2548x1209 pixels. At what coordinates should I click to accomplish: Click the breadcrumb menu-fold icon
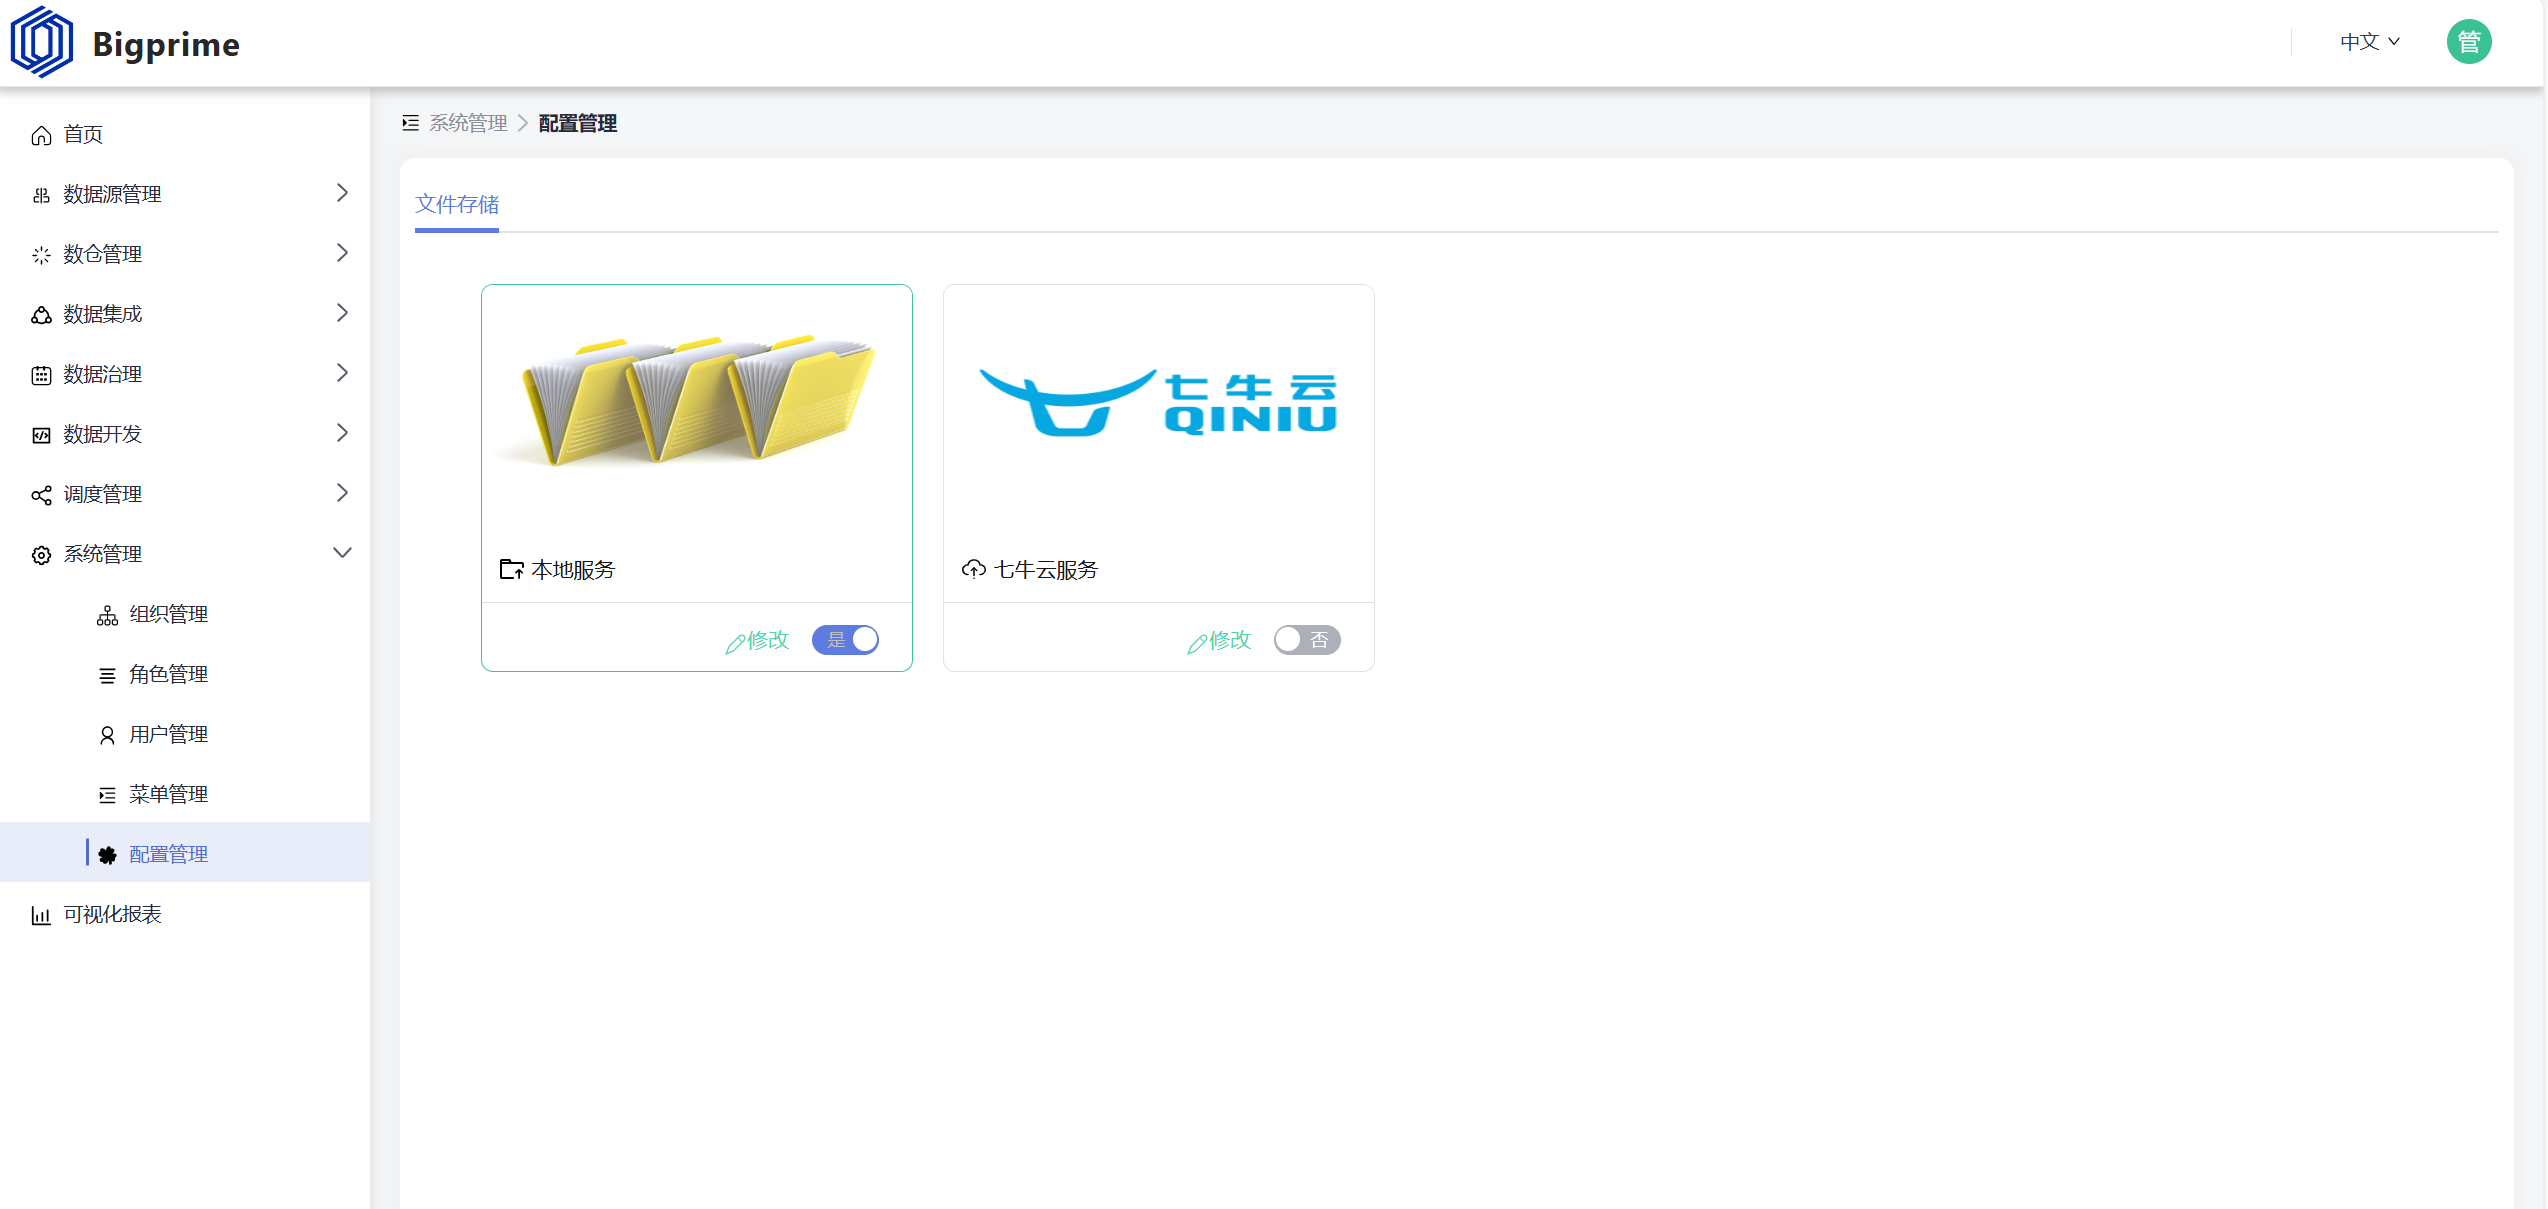410,123
